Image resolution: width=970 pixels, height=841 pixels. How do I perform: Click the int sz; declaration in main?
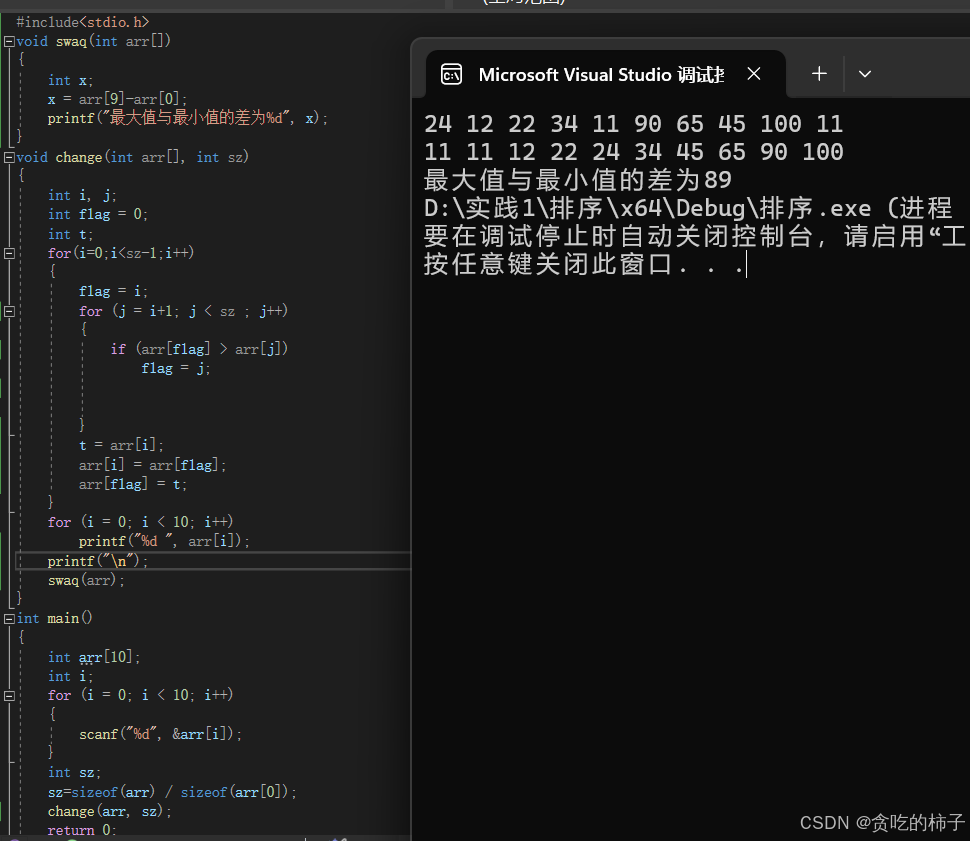click(x=74, y=773)
